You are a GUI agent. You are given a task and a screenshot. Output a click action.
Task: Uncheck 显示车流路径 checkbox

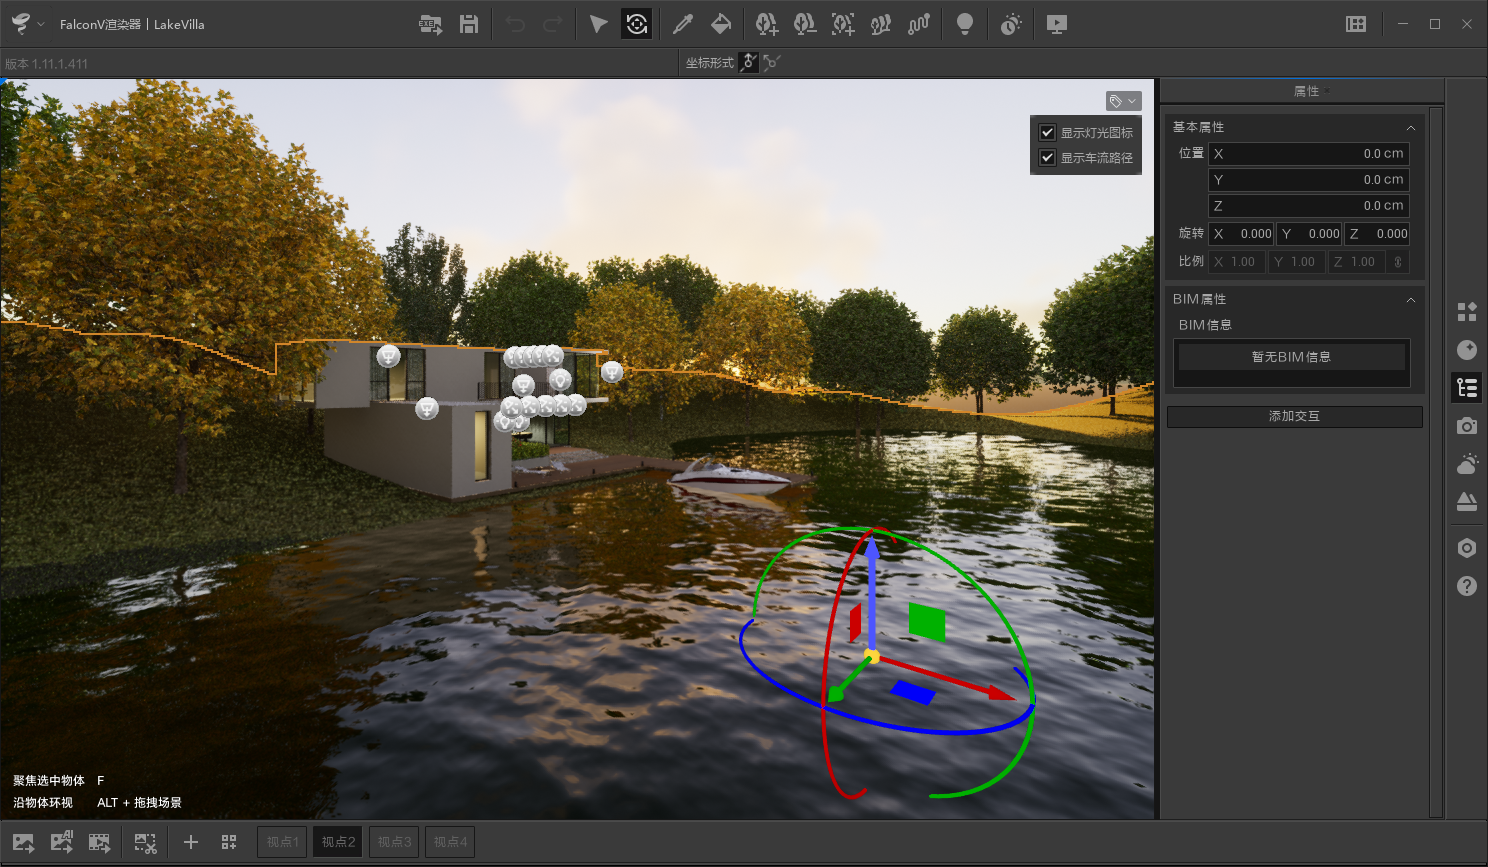pyautogui.click(x=1048, y=157)
